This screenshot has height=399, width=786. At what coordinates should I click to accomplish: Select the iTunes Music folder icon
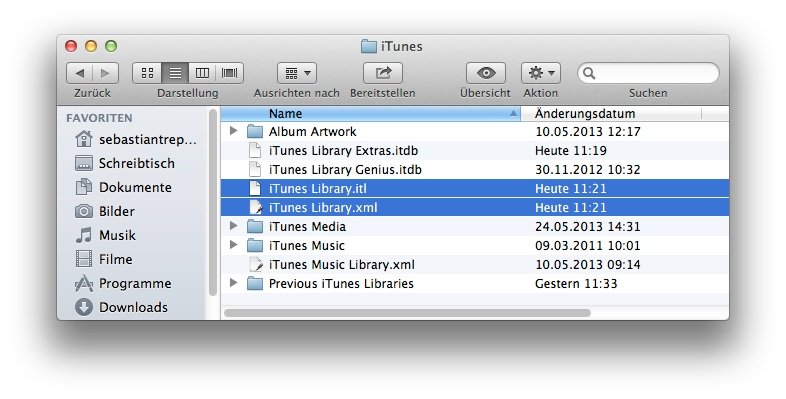click(x=255, y=246)
